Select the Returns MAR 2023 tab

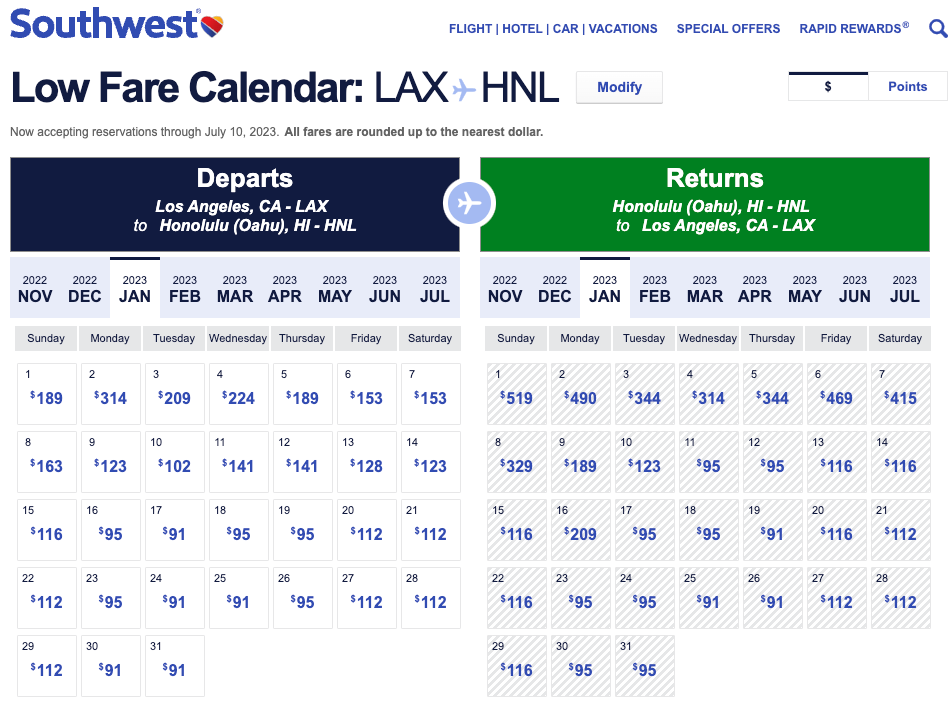coord(705,288)
